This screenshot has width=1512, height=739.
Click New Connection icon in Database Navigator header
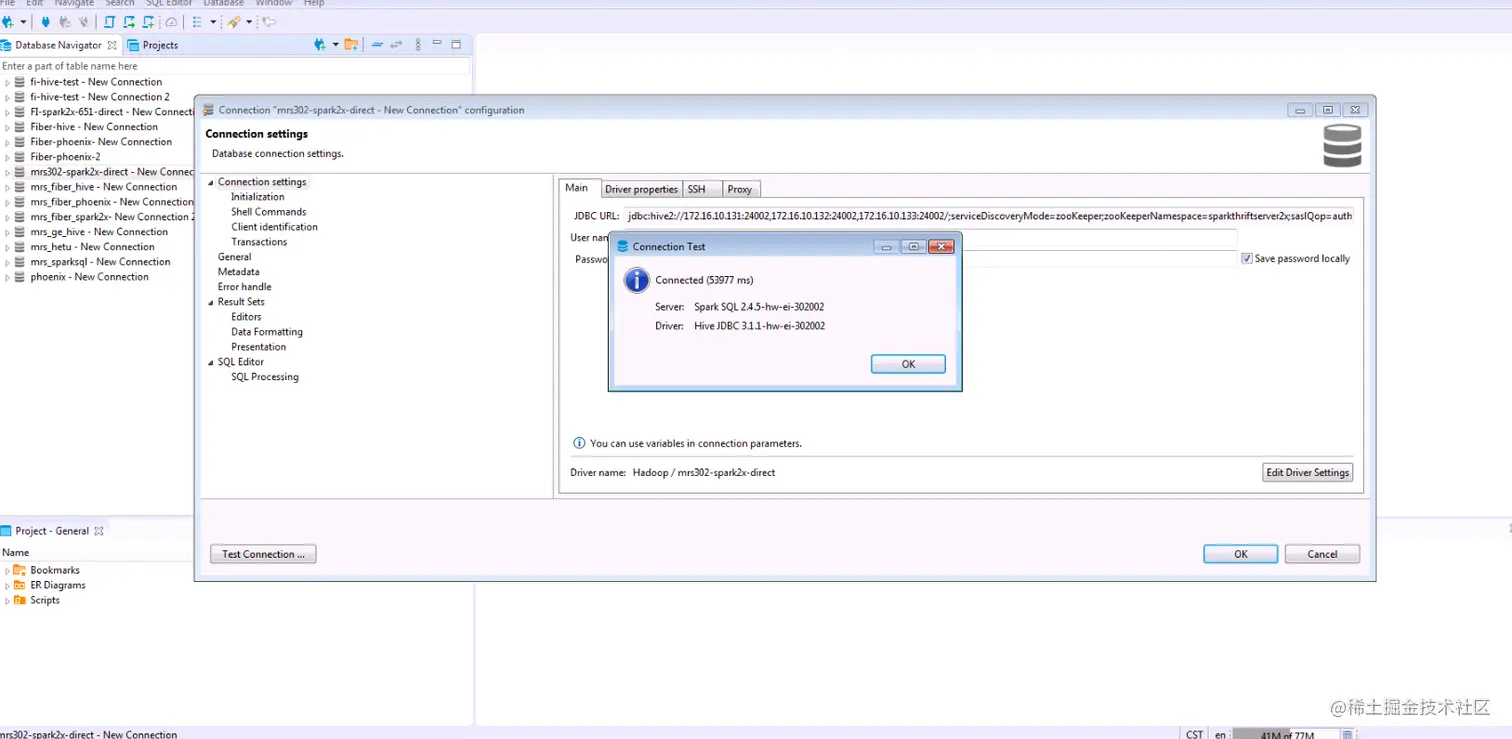coord(320,45)
